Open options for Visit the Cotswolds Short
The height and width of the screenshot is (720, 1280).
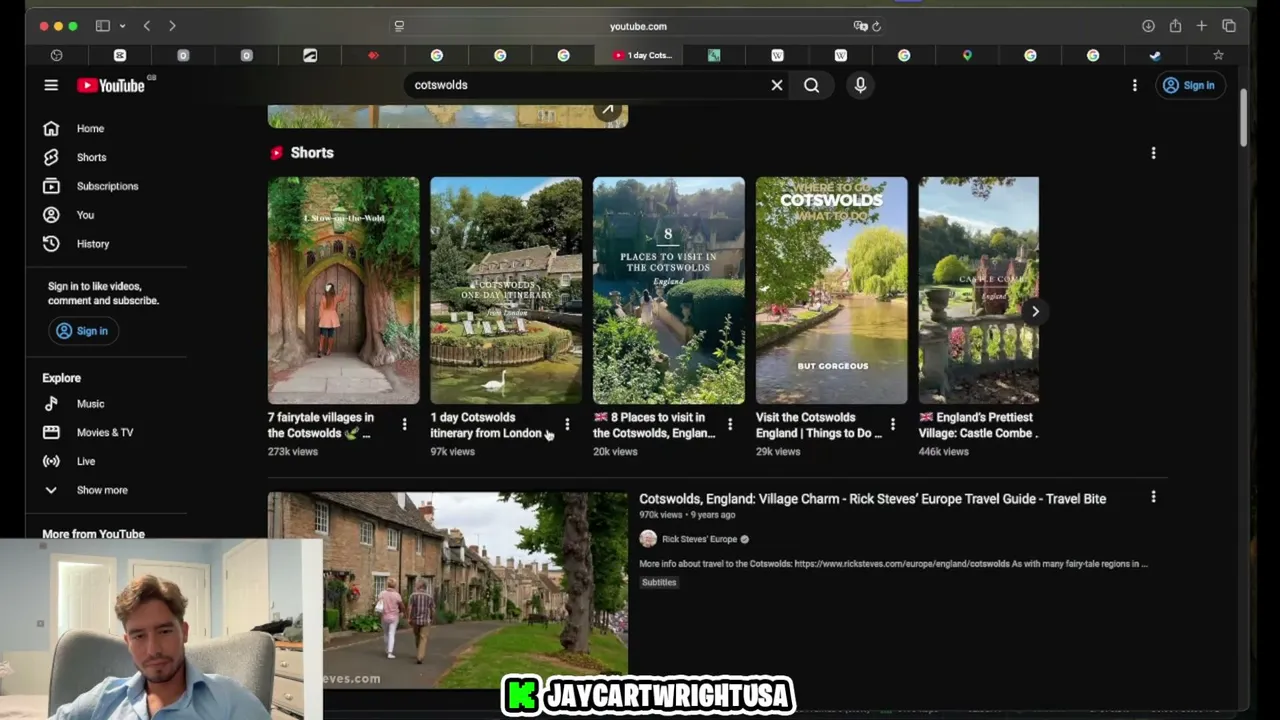[x=893, y=425]
